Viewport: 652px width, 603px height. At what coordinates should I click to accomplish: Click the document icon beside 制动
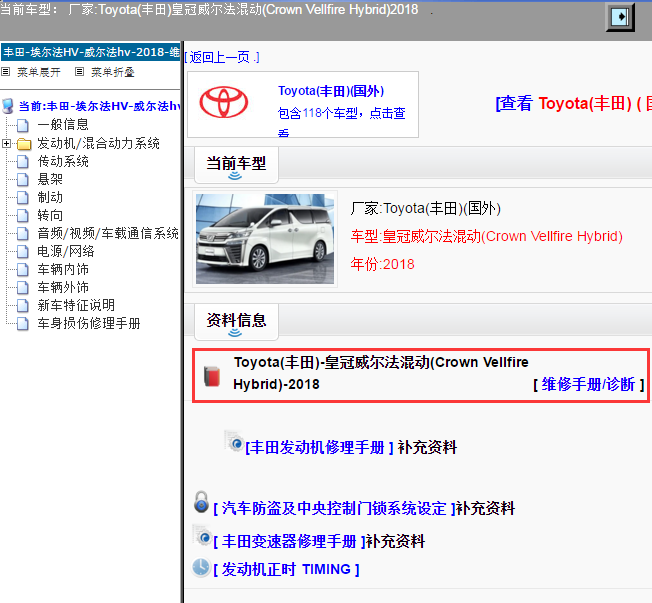tap(23, 198)
